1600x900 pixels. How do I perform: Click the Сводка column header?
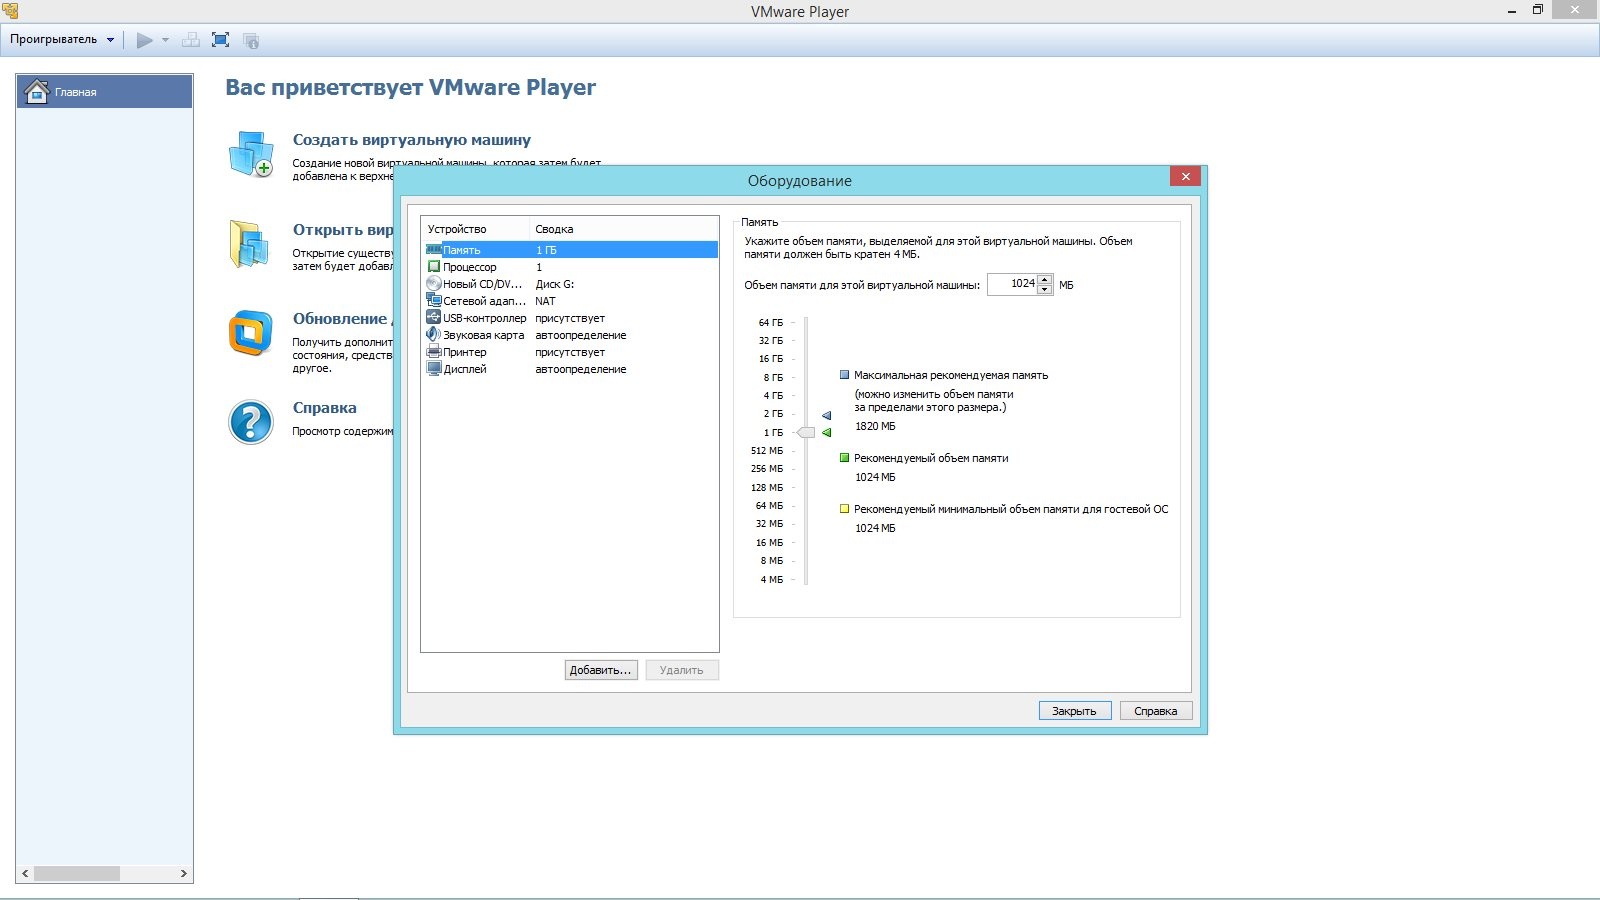554,229
